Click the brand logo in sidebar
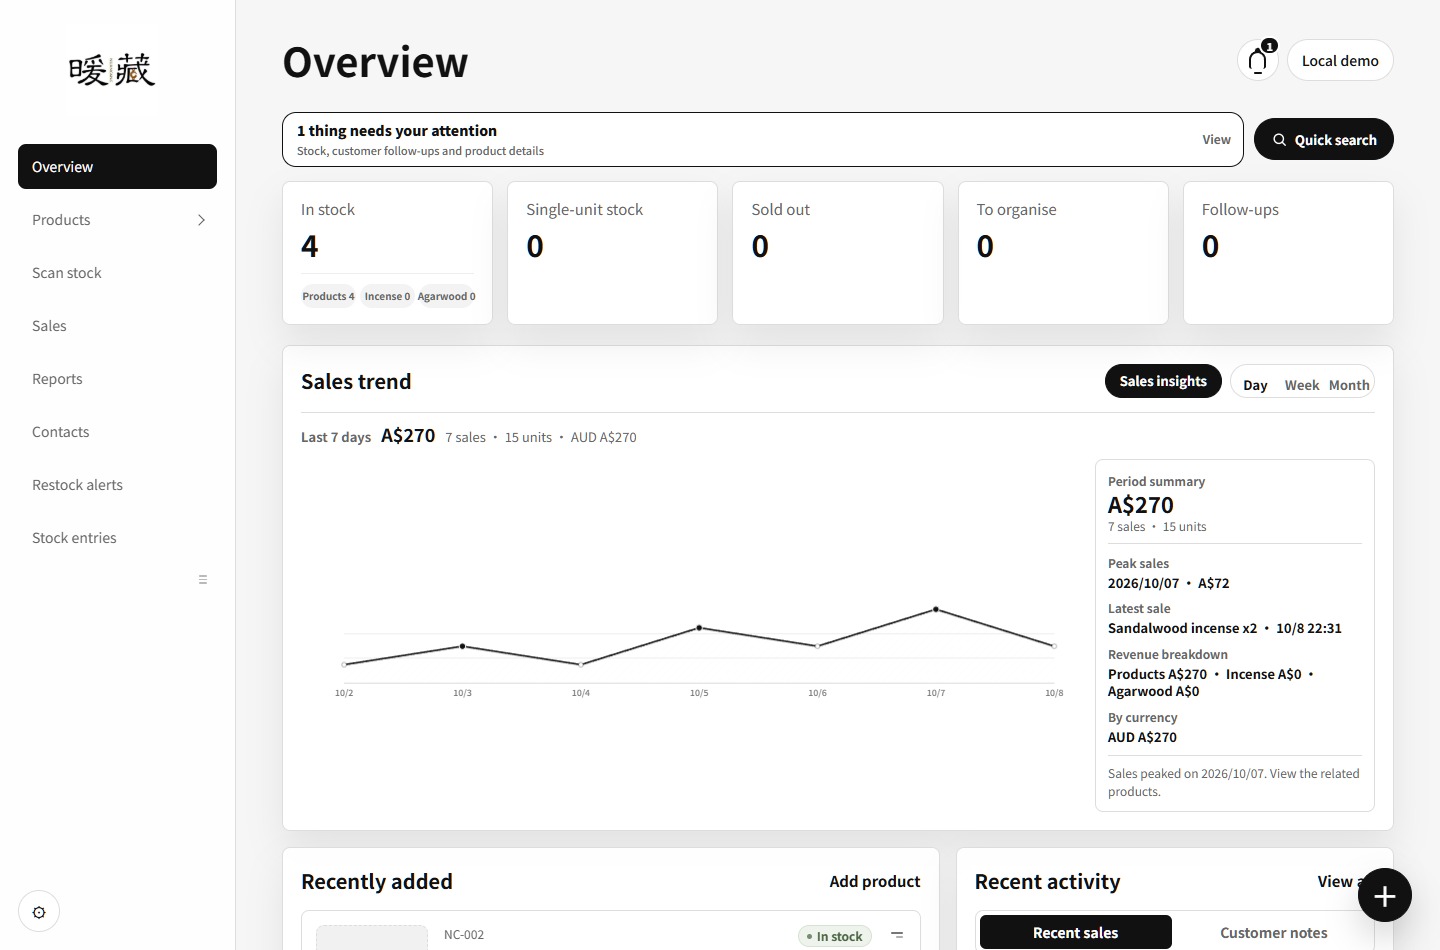This screenshot has width=1440, height=950. tap(112, 70)
